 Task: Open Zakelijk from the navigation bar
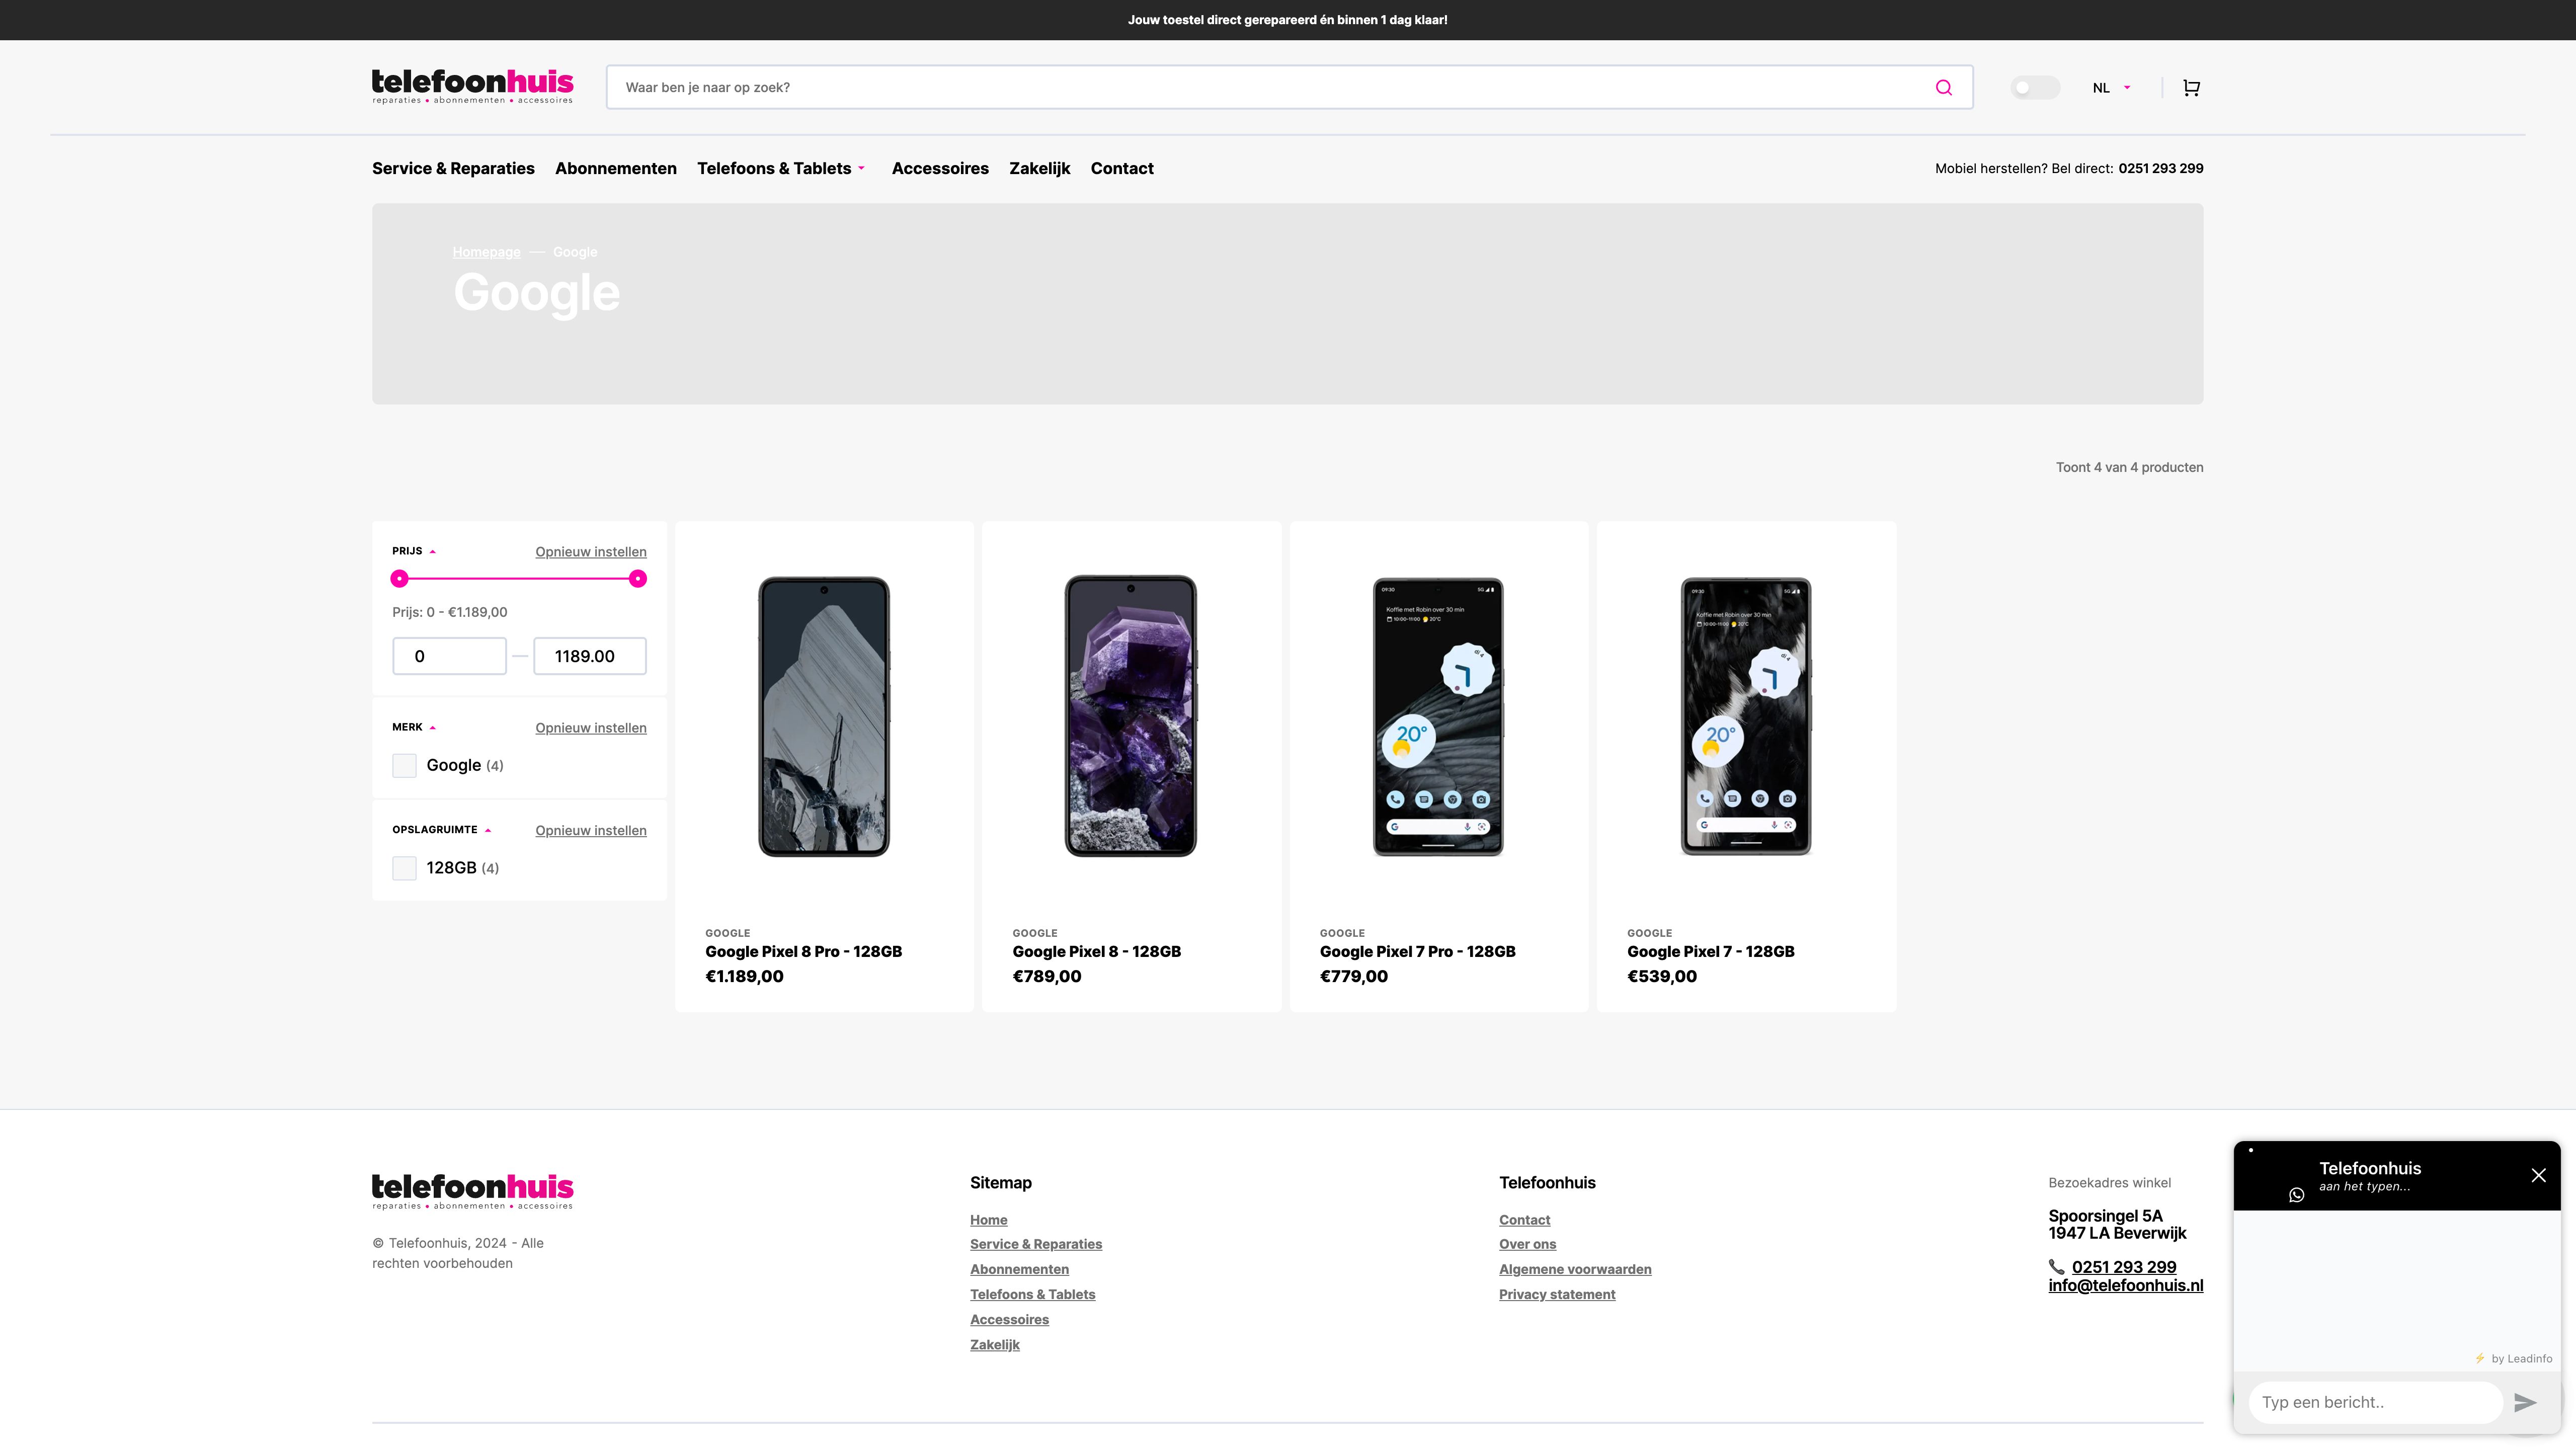click(1039, 168)
